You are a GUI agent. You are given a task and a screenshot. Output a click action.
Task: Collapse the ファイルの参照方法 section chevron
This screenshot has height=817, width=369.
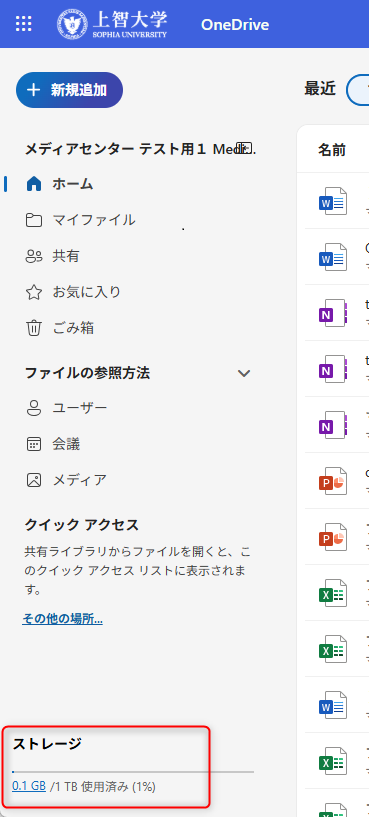(x=244, y=373)
